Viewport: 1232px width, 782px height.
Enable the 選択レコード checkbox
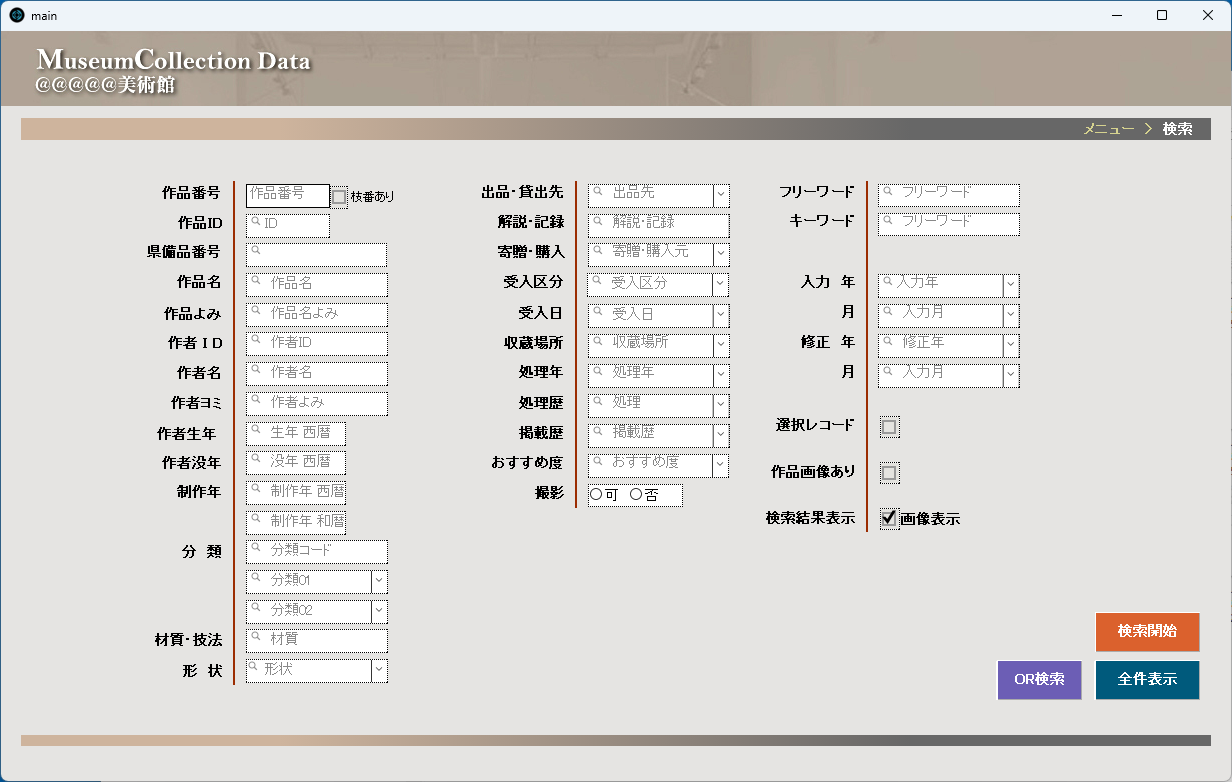coord(889,427)
